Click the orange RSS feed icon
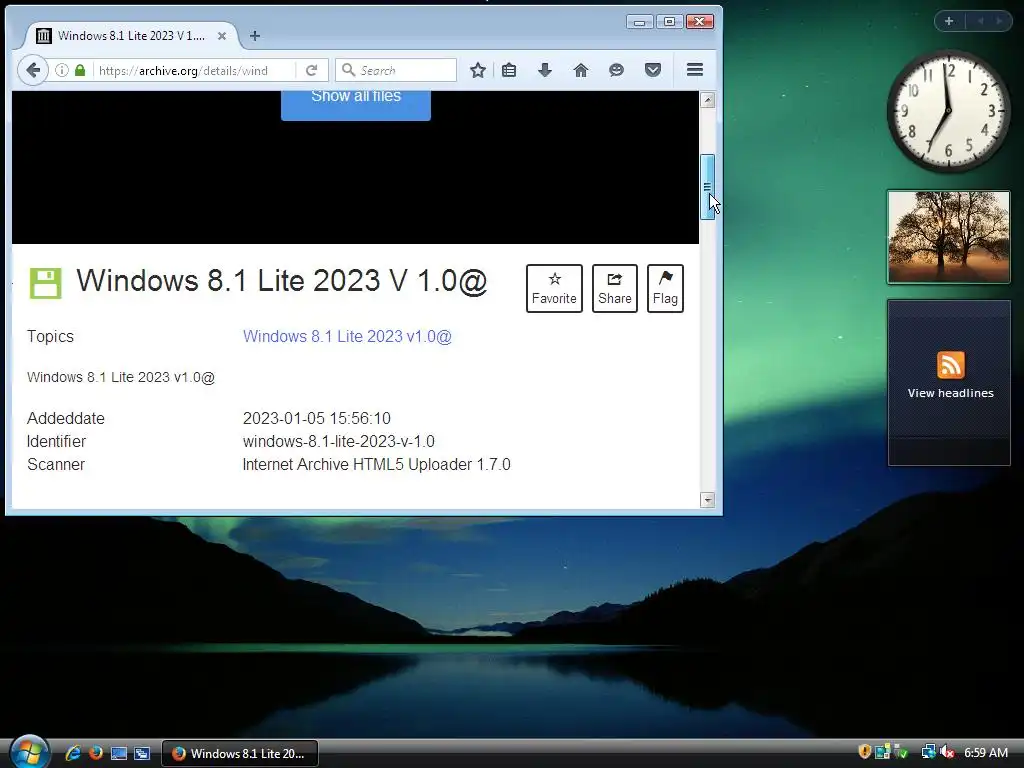The height and width of the screenshot is (768, 1024). click(950, 364)
